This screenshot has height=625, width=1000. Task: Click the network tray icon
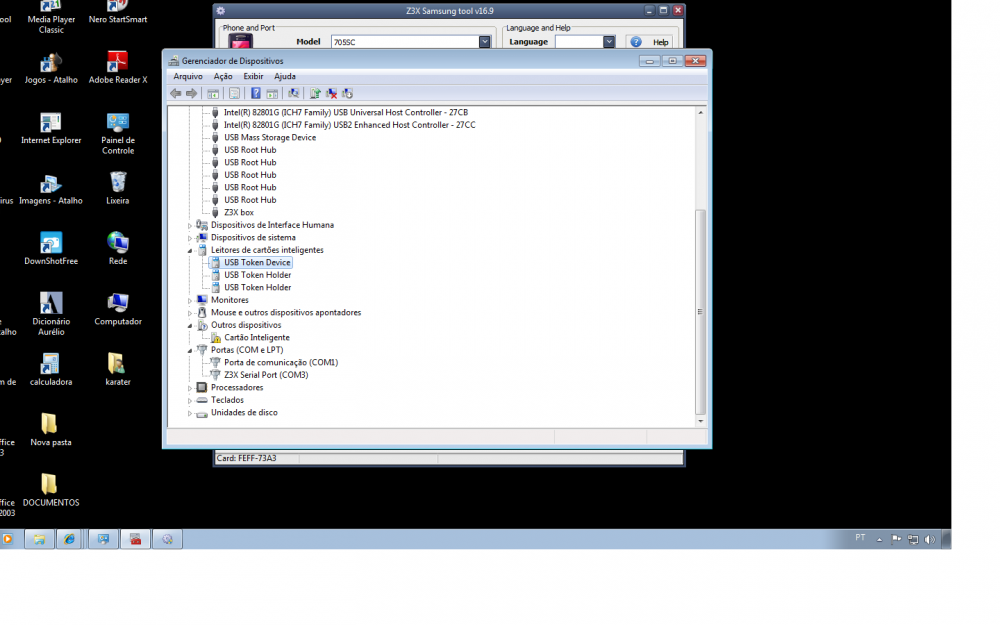click(913, 540)
